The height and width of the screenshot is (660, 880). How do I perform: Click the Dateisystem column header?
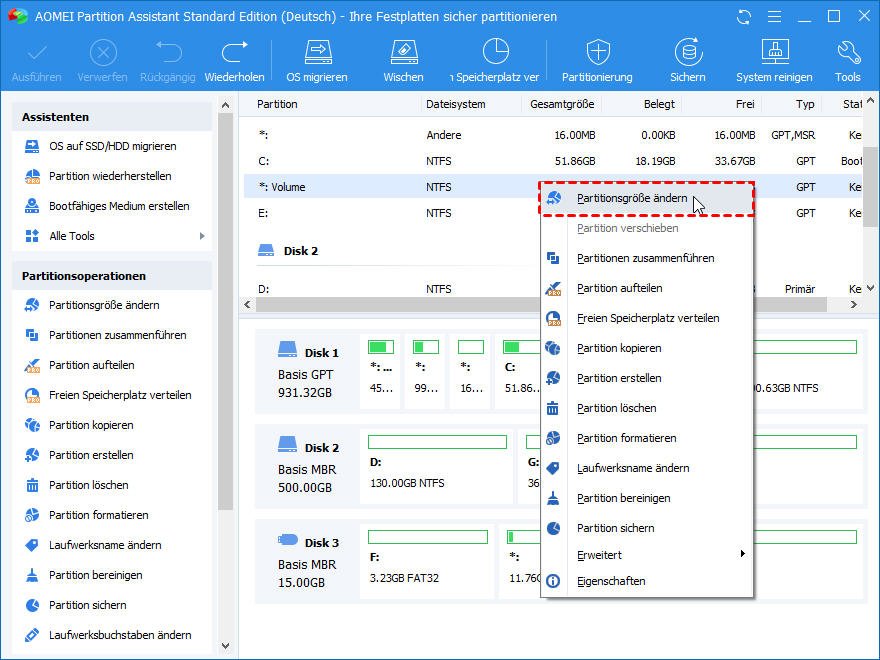coord(456,104)
